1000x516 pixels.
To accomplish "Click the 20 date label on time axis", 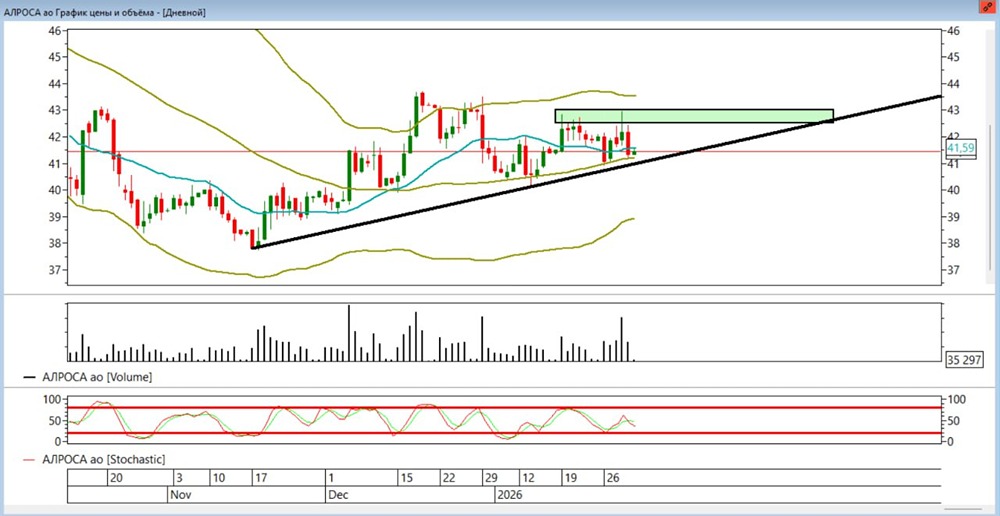I will (117, 478).
